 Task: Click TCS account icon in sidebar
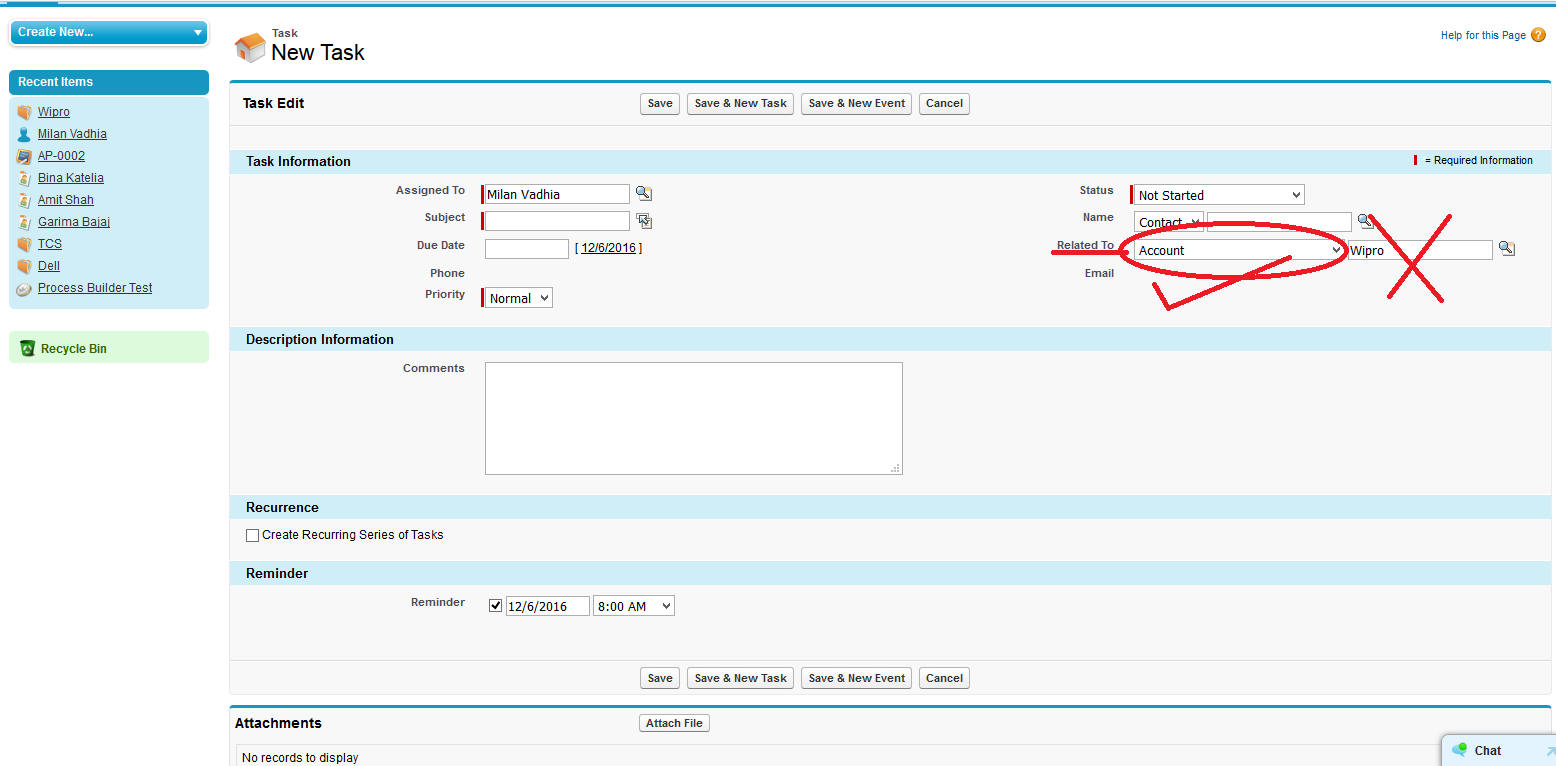[x=24, y=244]
